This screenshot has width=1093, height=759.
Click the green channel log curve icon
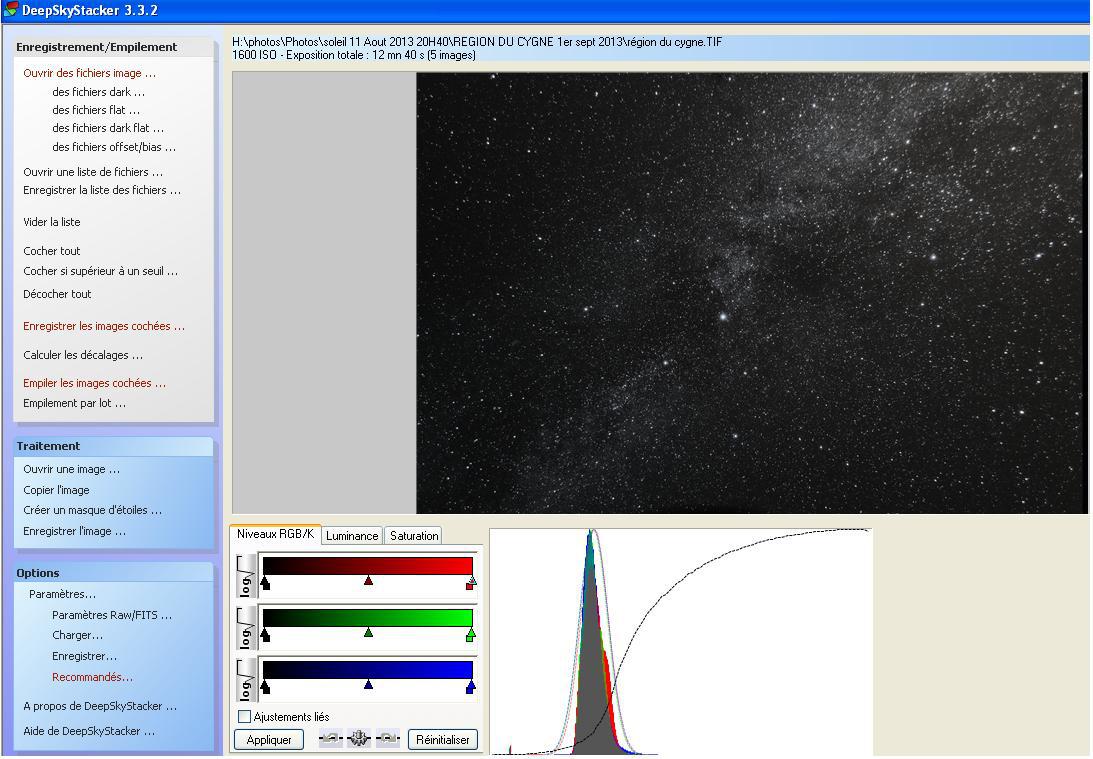coord(246,629)
